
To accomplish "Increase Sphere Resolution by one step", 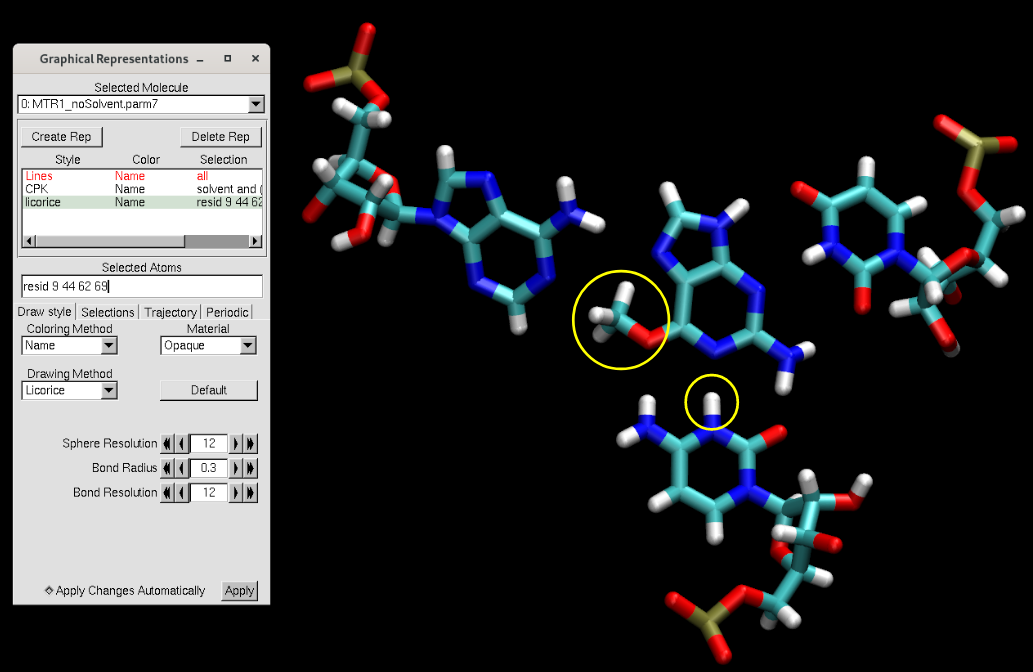I will click(x=237, y=443).
